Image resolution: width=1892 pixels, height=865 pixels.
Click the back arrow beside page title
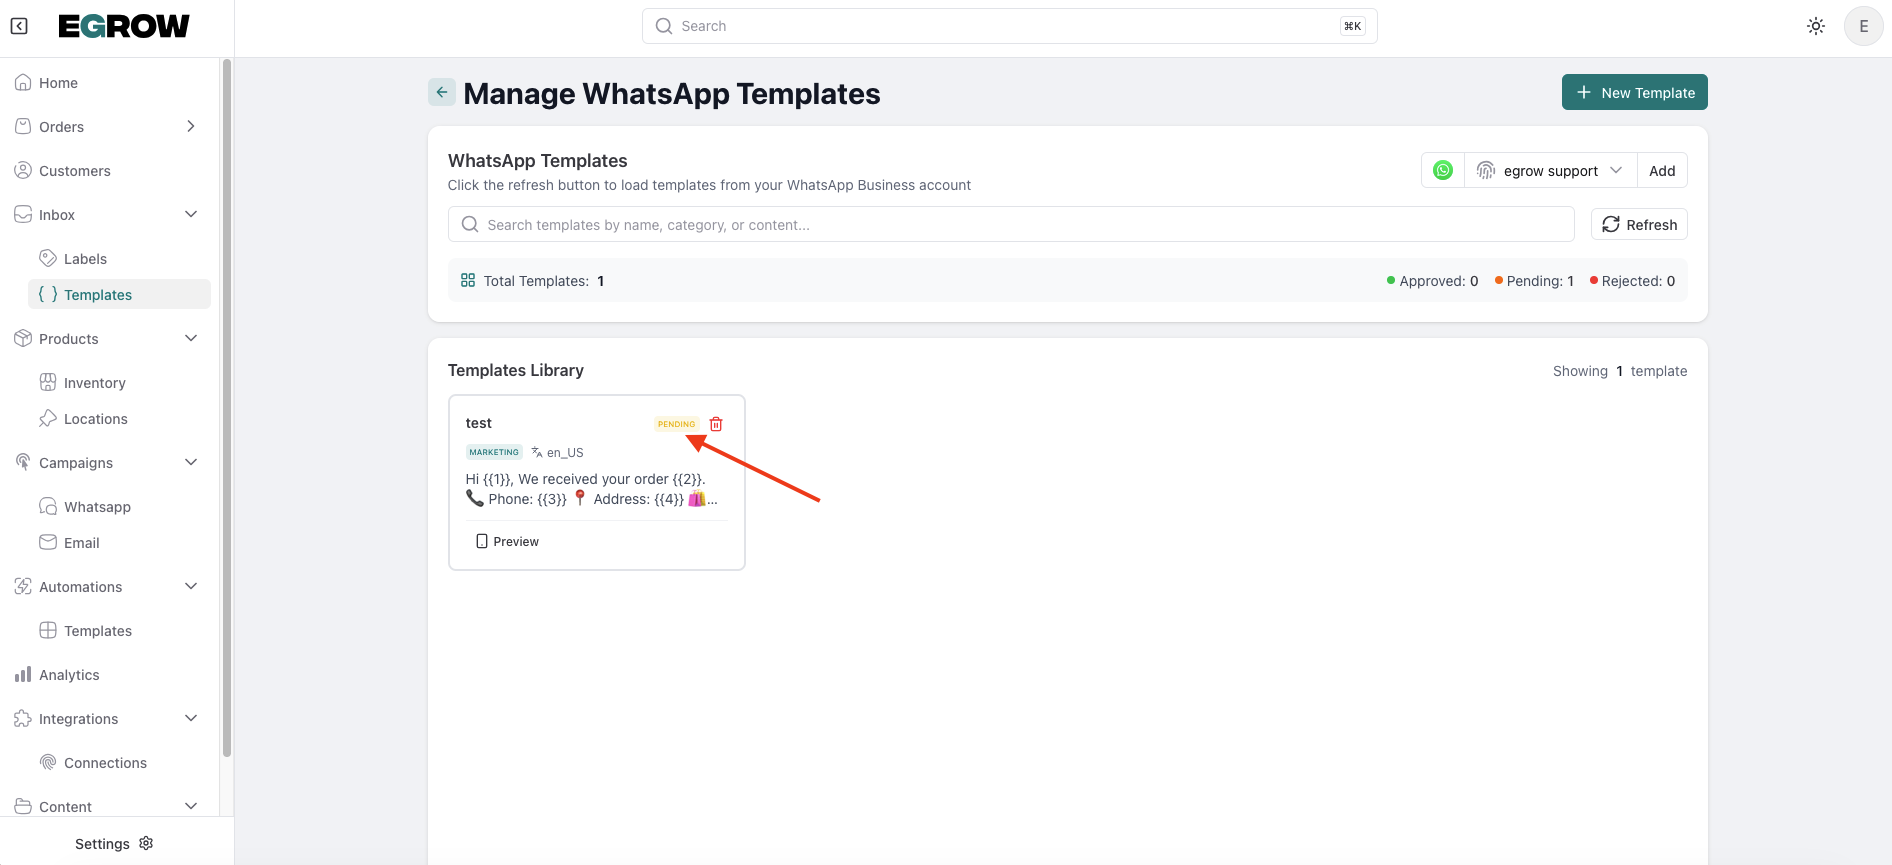(442, 92)
